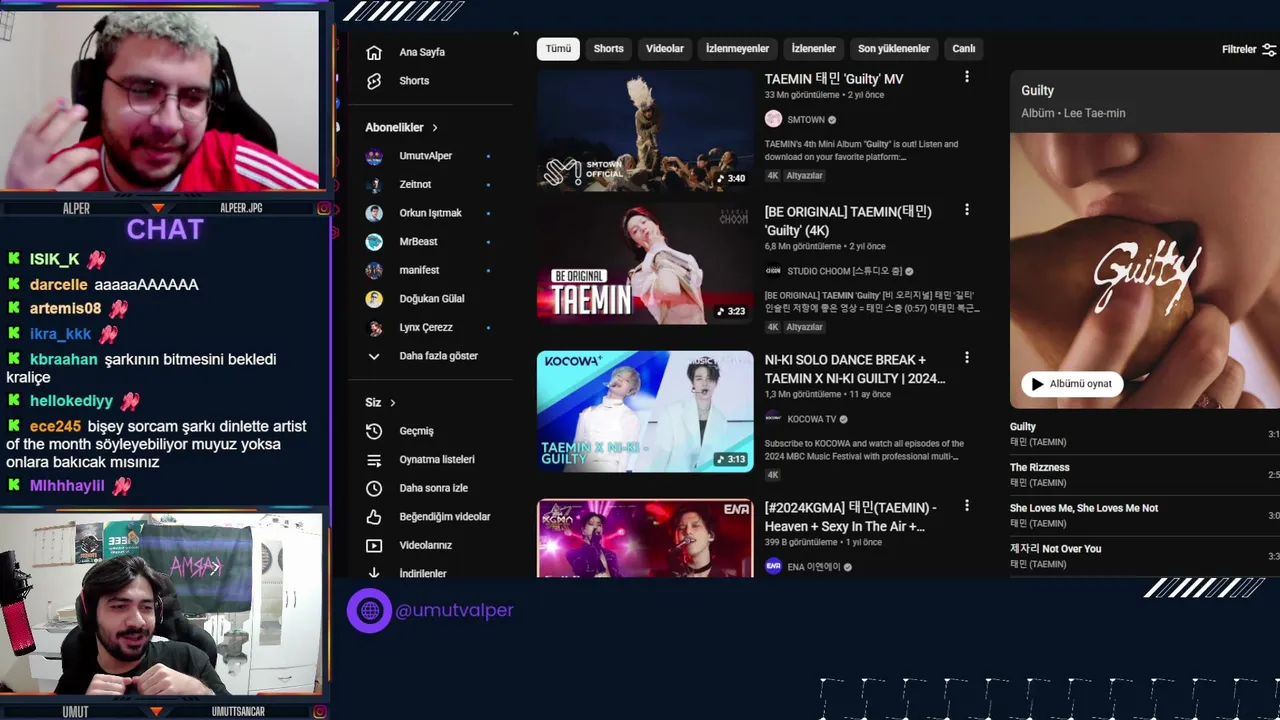
Task: Open Videolarınız icon in sidebar
Action: (x=374, y=545)
